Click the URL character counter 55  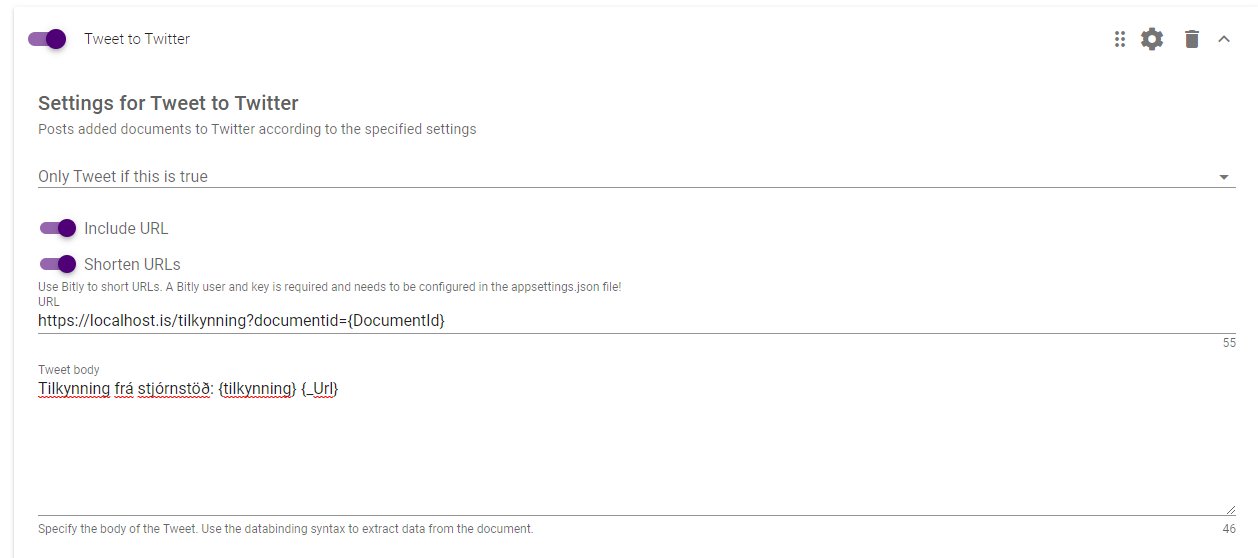1229,343
